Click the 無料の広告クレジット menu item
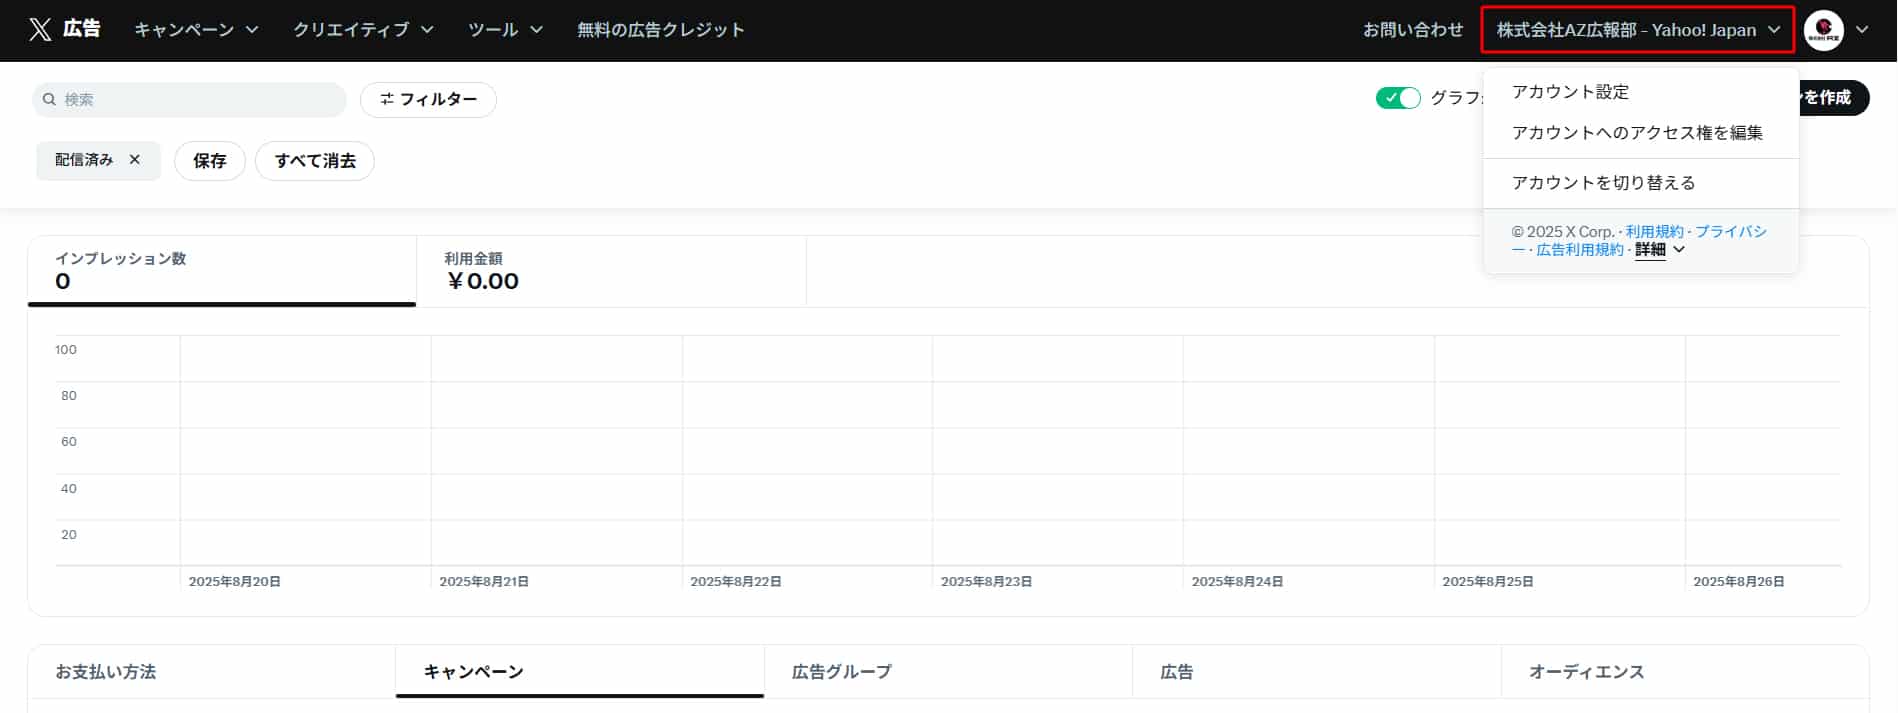Screen dimensions: 1898x713 pyautogui.click(x=660, y=30)
